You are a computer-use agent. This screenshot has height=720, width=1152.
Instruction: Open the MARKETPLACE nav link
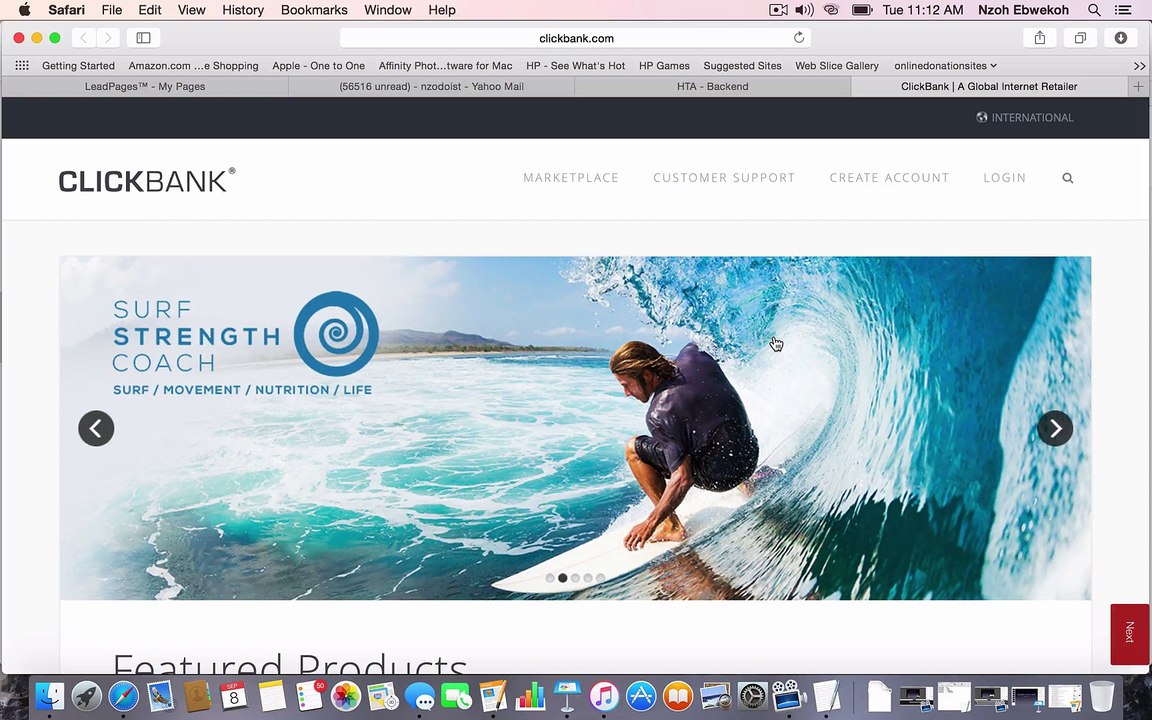pyautogui.click(x=571, y=178)
